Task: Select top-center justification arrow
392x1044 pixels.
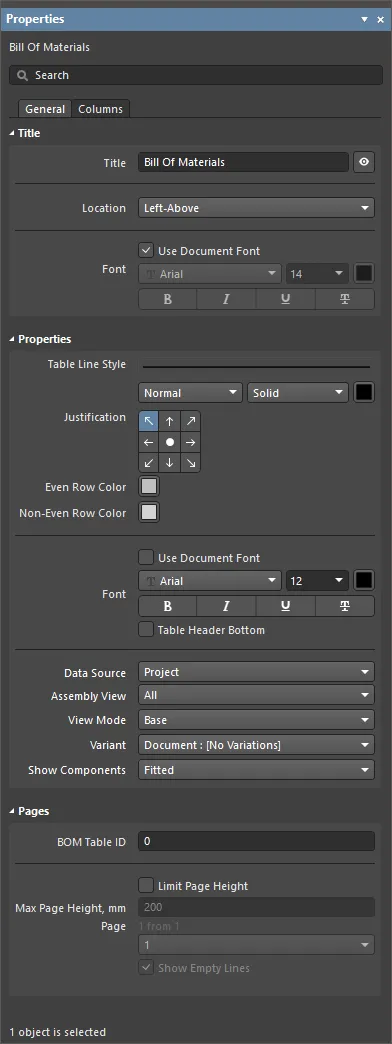Action: coord(170,421)
